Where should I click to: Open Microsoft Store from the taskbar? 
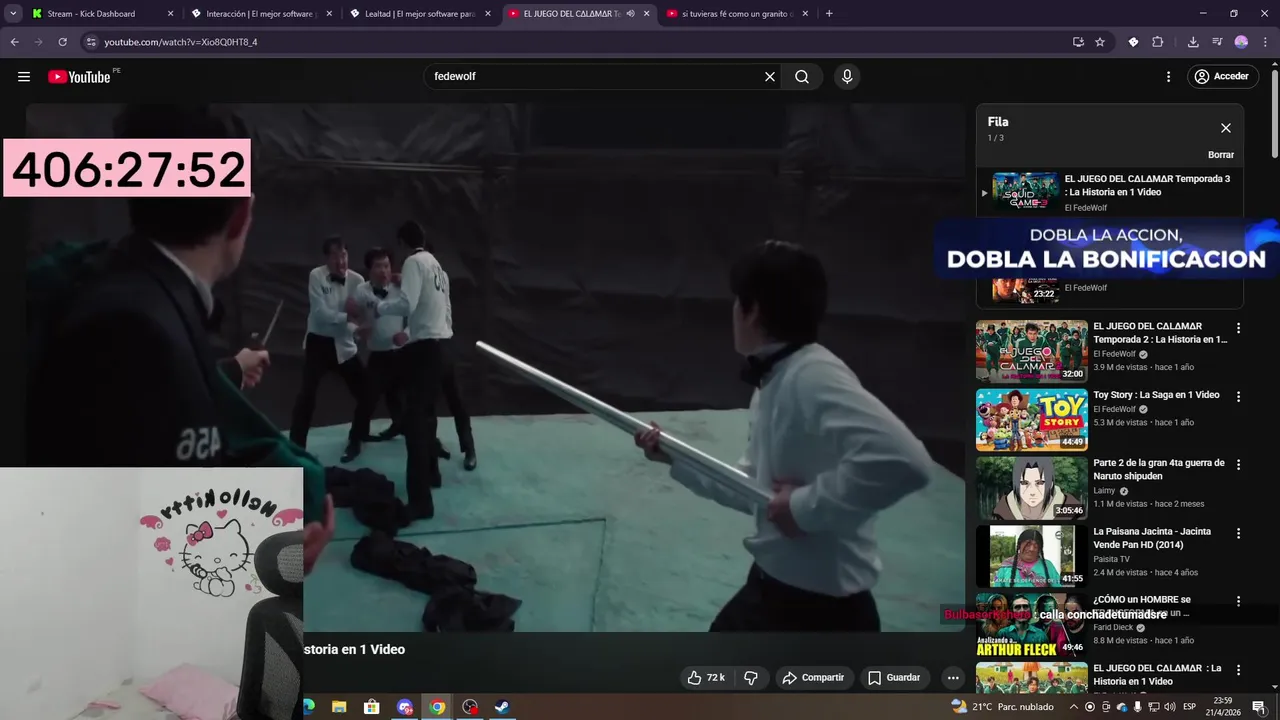coord(372,707)
